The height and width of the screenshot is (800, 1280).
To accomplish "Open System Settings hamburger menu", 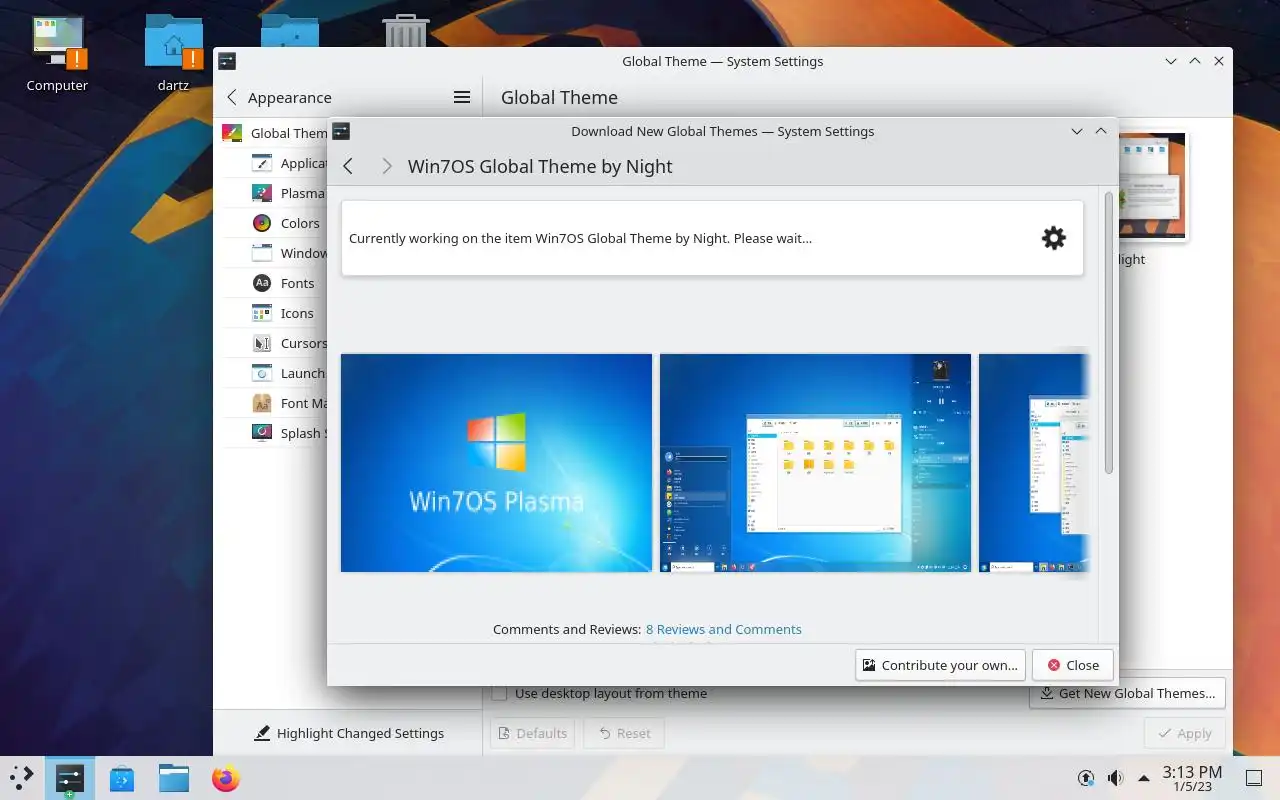I will click(x=462, y=97).
